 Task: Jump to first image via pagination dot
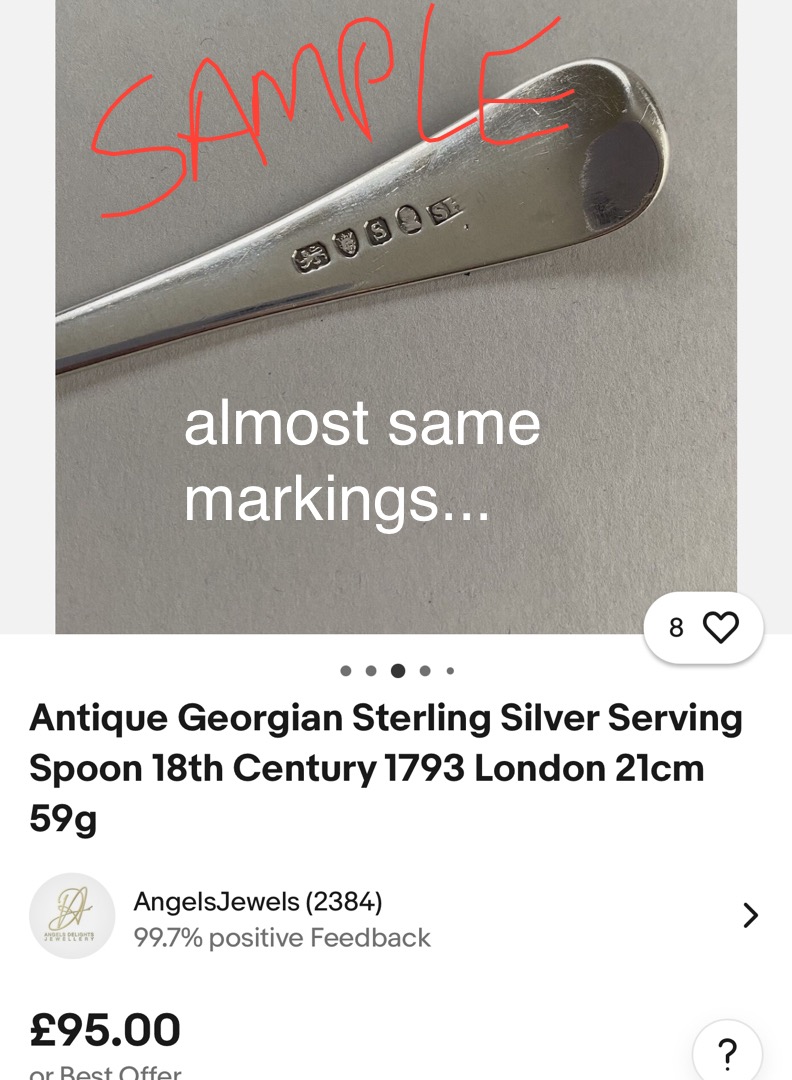point(346,671)
